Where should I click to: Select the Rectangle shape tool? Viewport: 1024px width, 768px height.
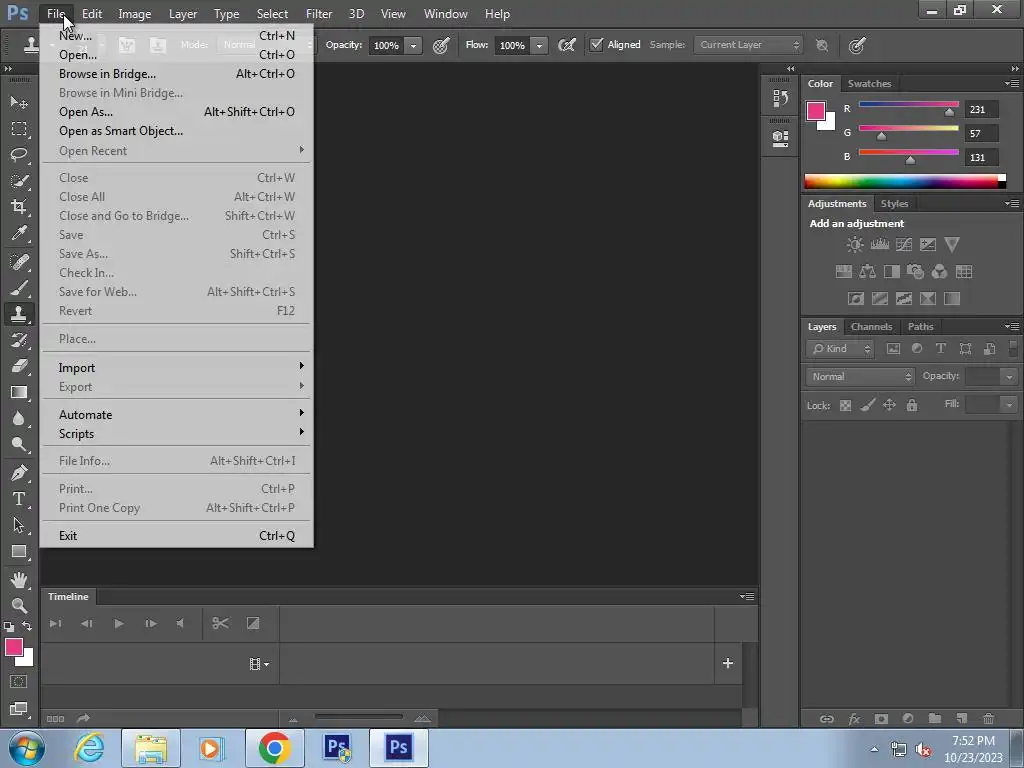coord(19,552)
